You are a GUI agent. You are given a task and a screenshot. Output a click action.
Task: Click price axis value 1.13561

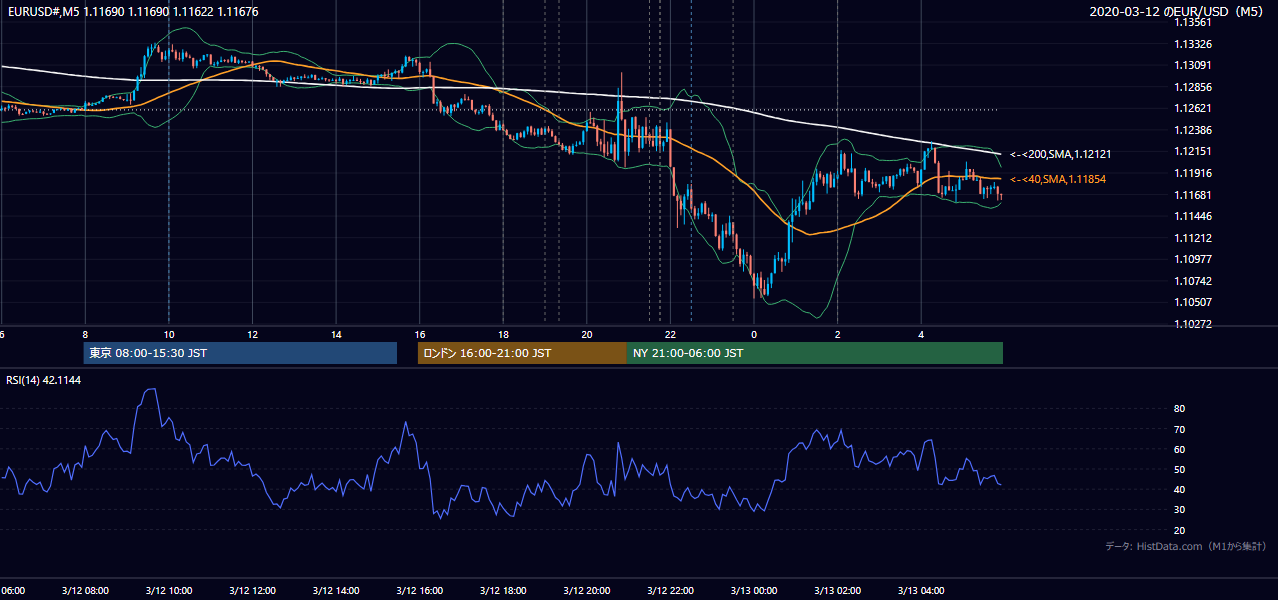(1193, 23)
